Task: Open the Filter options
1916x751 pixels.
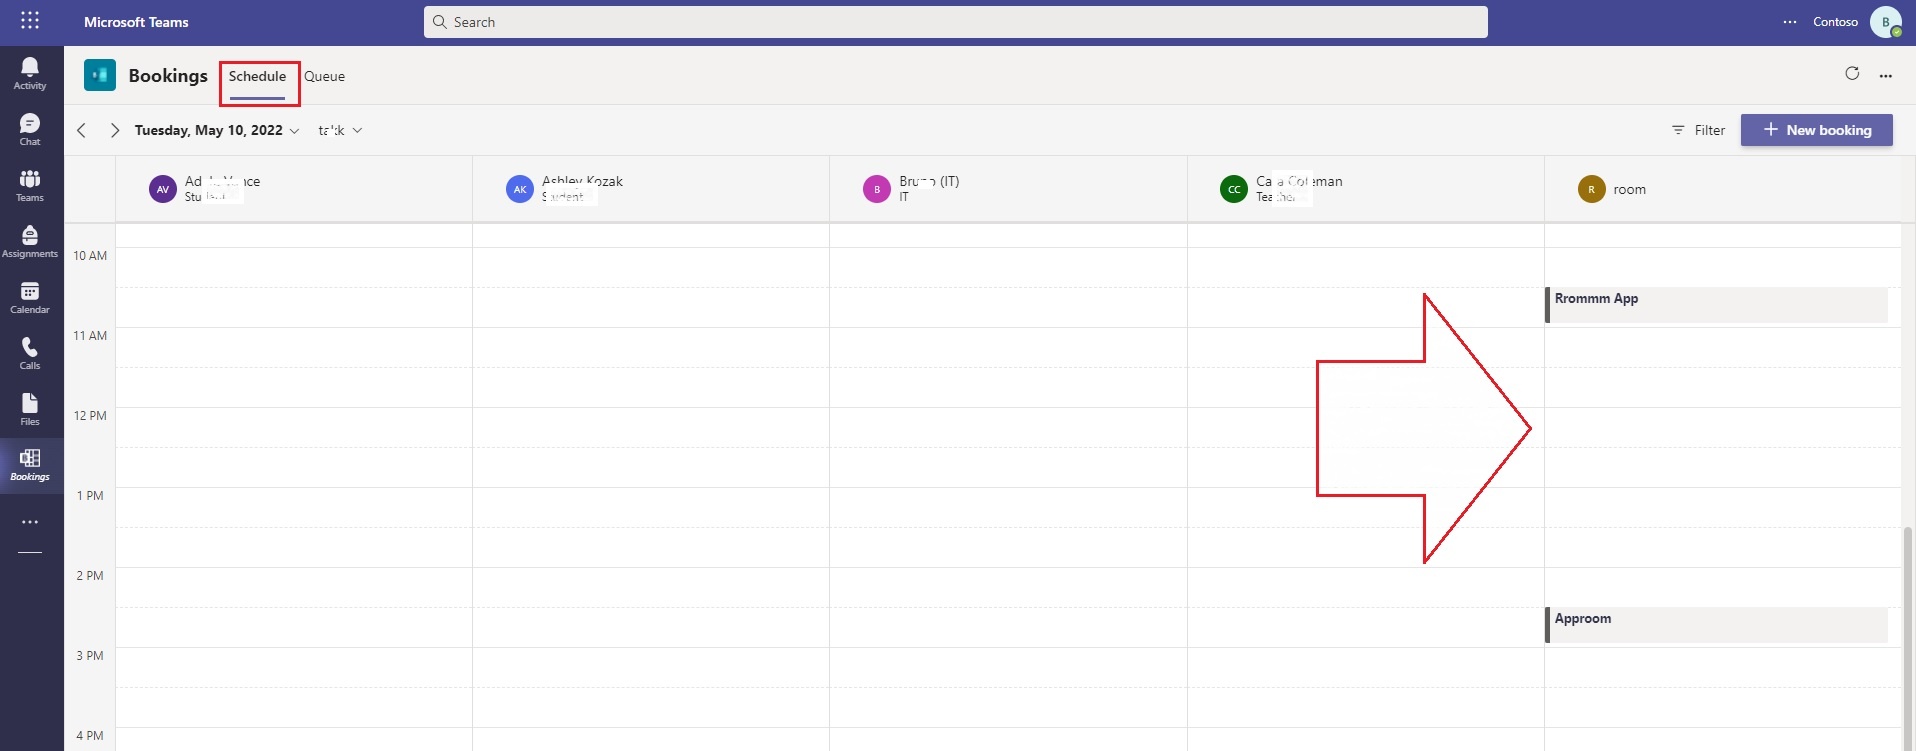Action: 1698,130
